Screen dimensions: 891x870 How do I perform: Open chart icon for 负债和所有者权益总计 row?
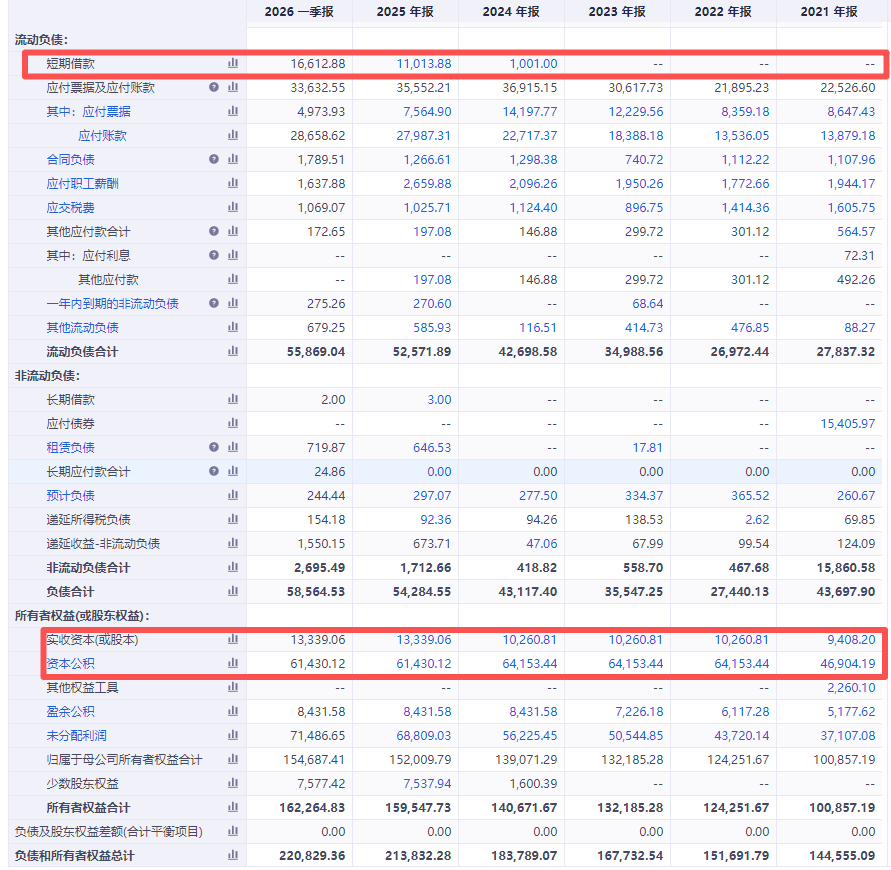(x=232, y=855)
